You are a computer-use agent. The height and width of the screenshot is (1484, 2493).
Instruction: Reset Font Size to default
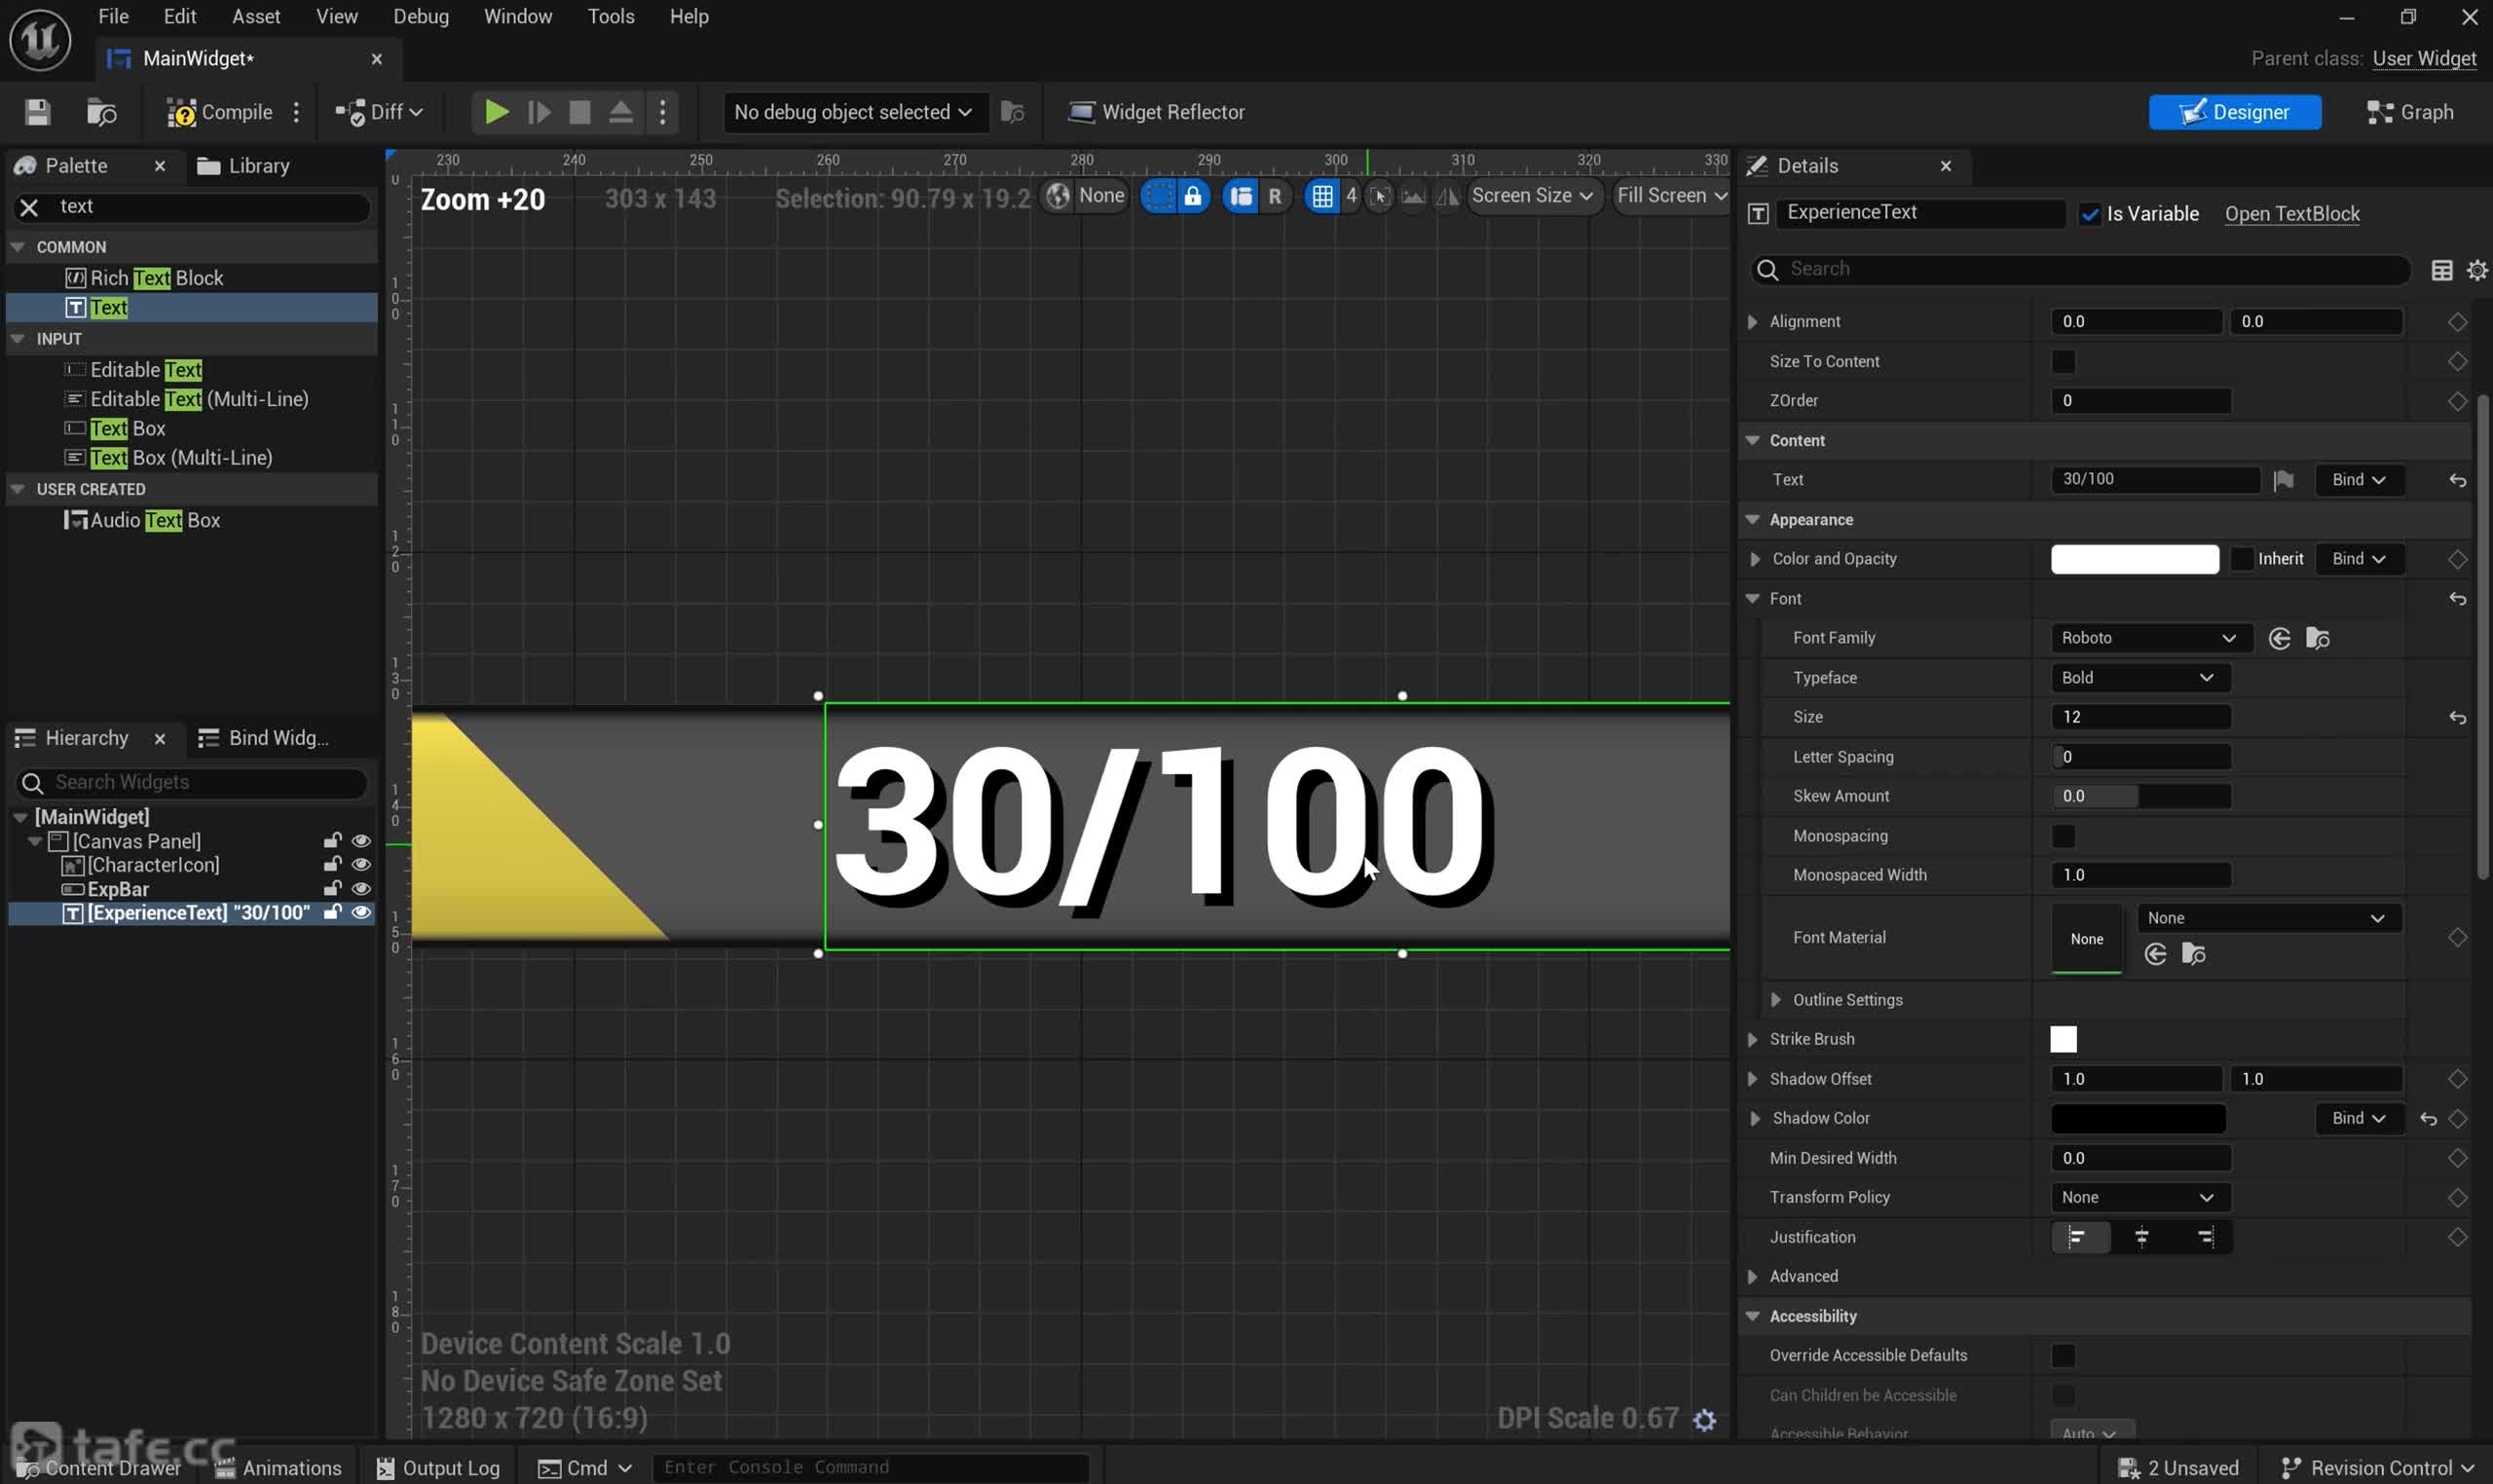click(2457, 718)
